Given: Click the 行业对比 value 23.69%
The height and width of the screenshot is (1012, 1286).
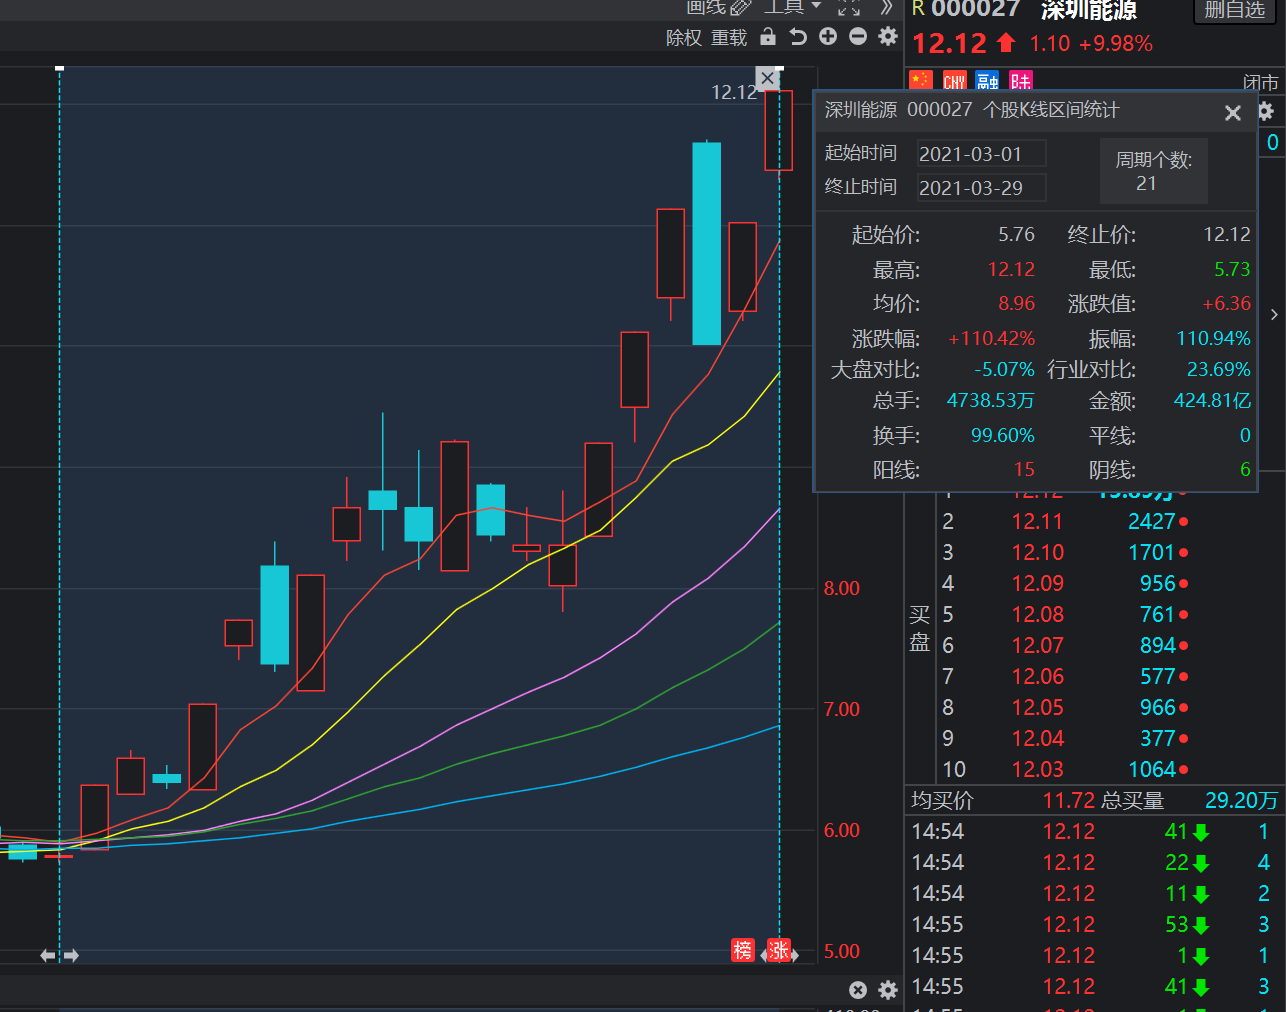Looking at the screenshot, I should point(1218,370).
